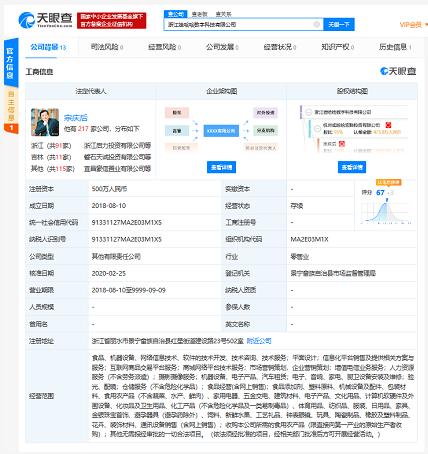Screen dimensions: 428x454
Task: Collapse the top company node in equity tree
Action: 309,112
